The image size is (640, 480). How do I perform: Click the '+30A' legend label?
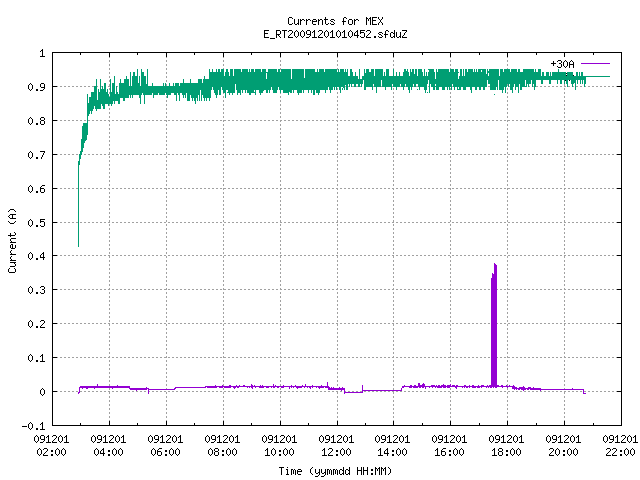(x=562, y=64)
